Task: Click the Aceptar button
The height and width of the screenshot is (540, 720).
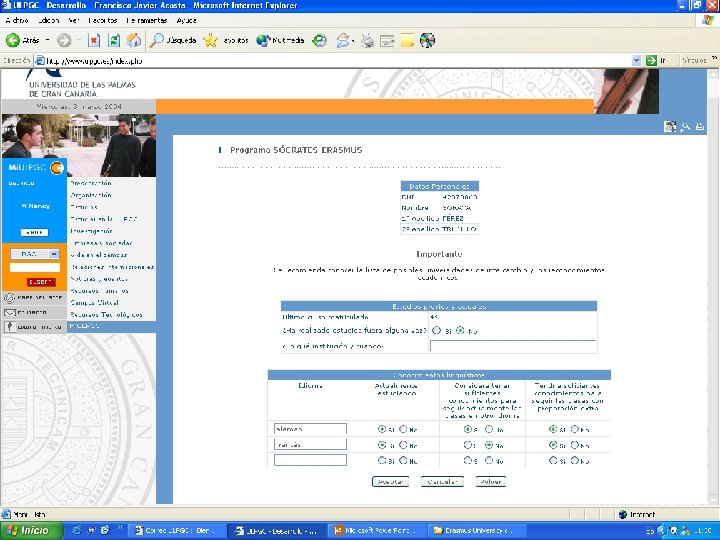Action: (390, 482)
